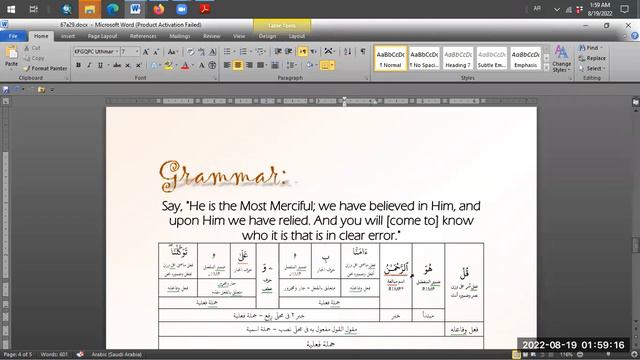Image resolution: width=640 pixels, height=360 pixels.
Task: Switch to the Insert tab
Action: pos(68,36)
